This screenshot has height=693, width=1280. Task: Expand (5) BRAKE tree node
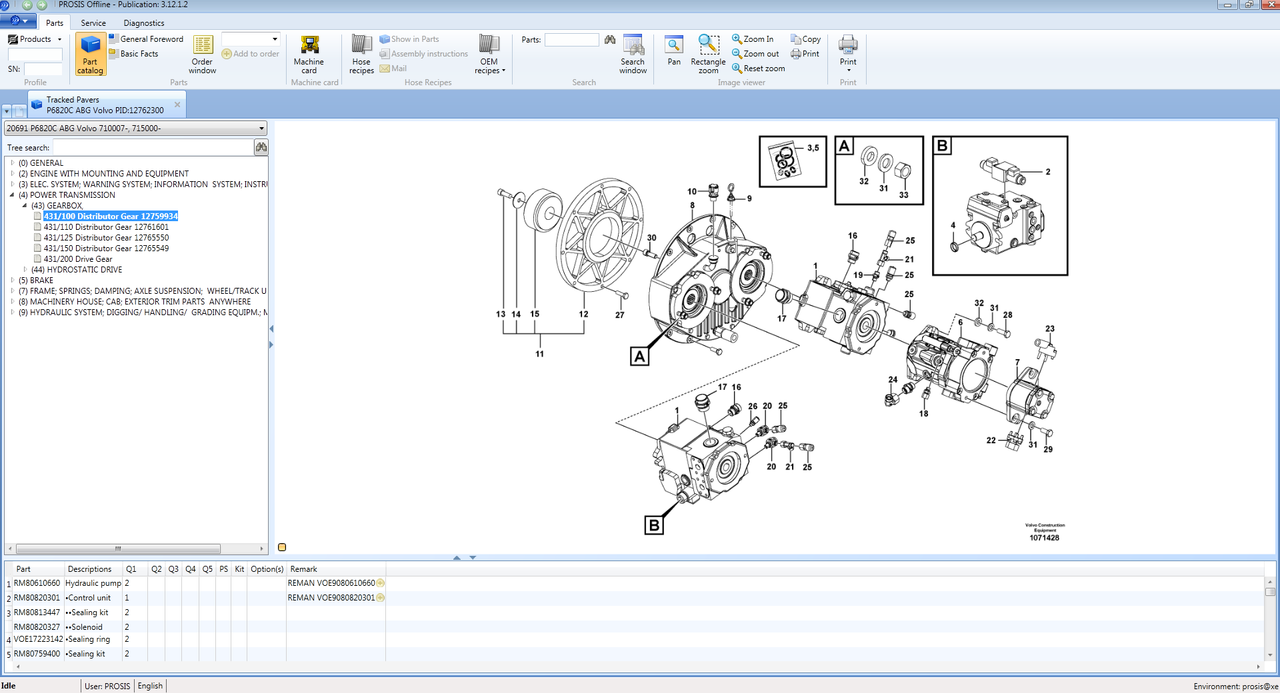[x=12, y=280]
